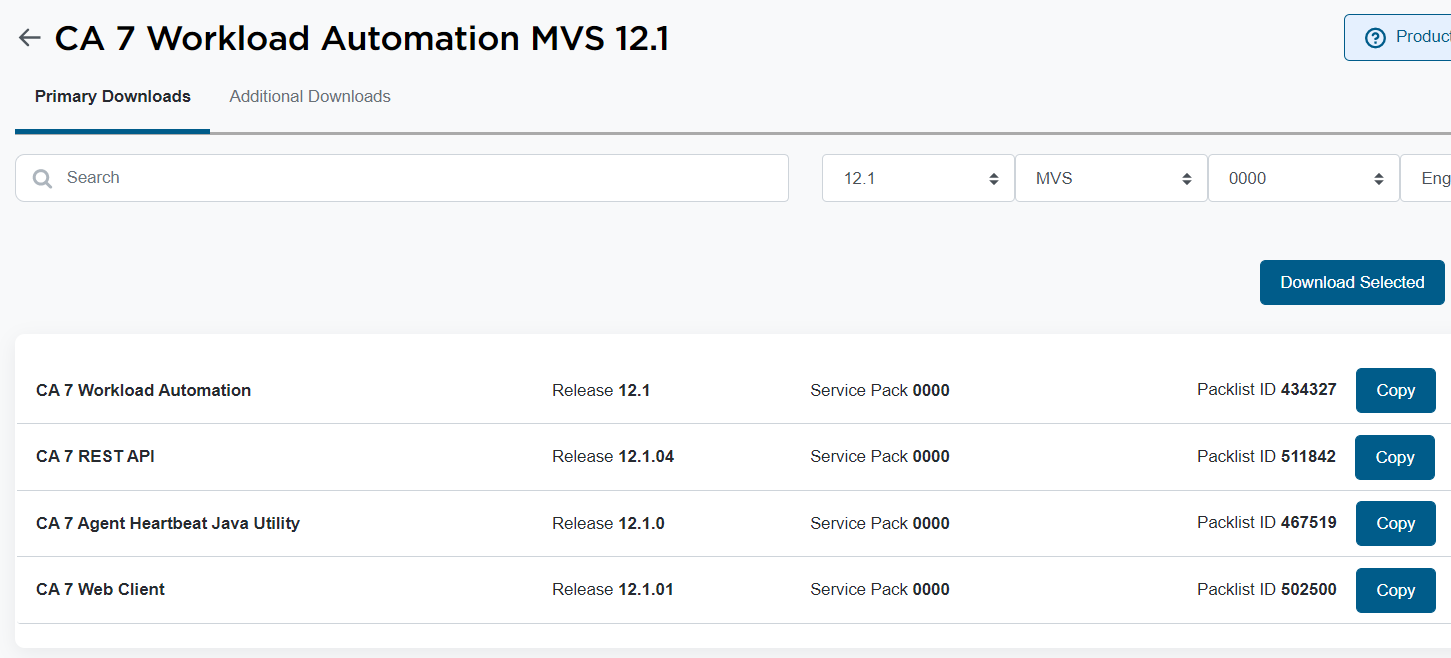
Task: Click Copy for CA 7 REST API
Action: tap(1394, 457)
